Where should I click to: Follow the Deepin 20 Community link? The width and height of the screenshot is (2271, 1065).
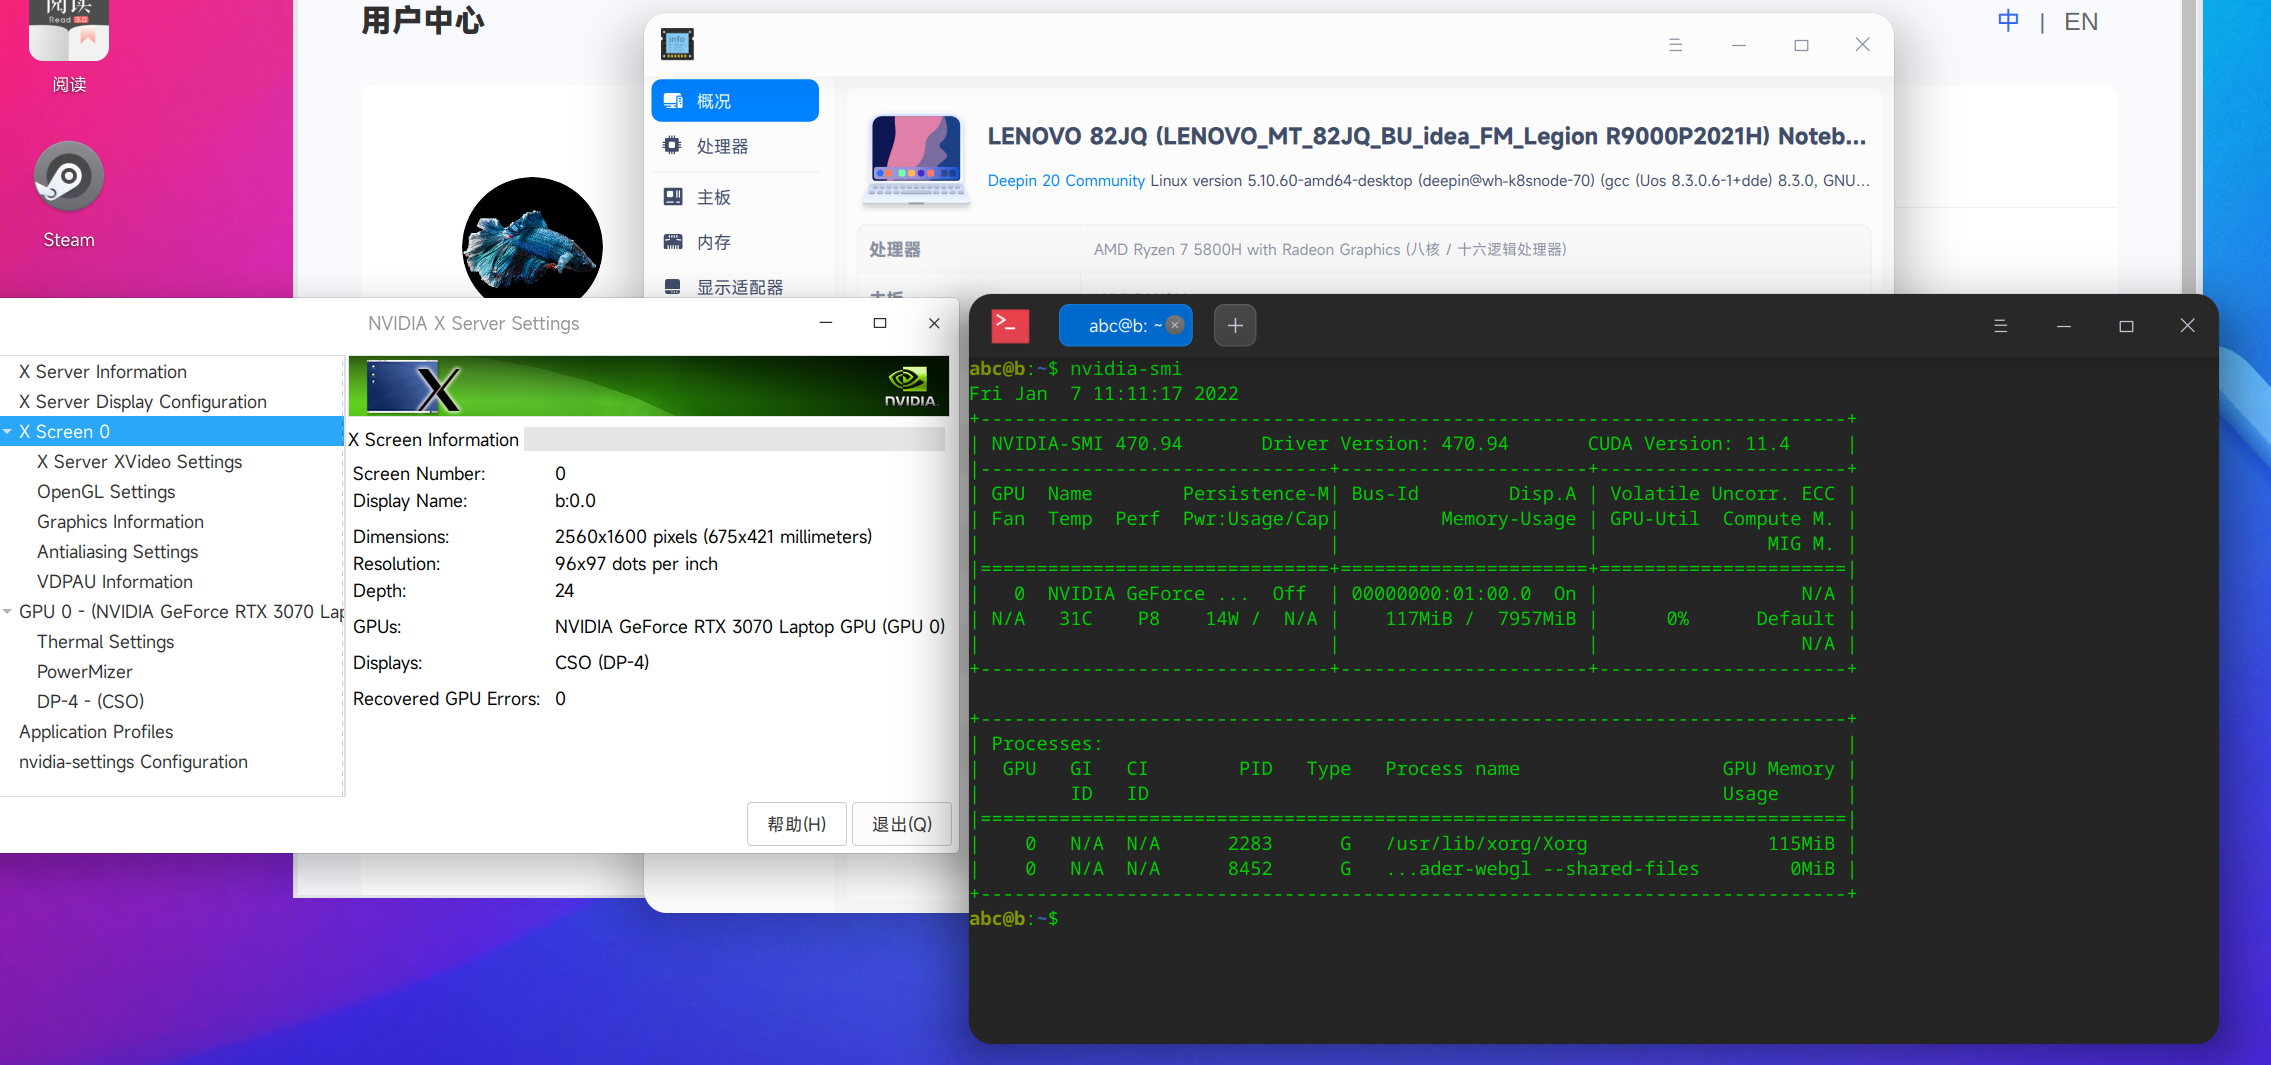(1066, 181)
